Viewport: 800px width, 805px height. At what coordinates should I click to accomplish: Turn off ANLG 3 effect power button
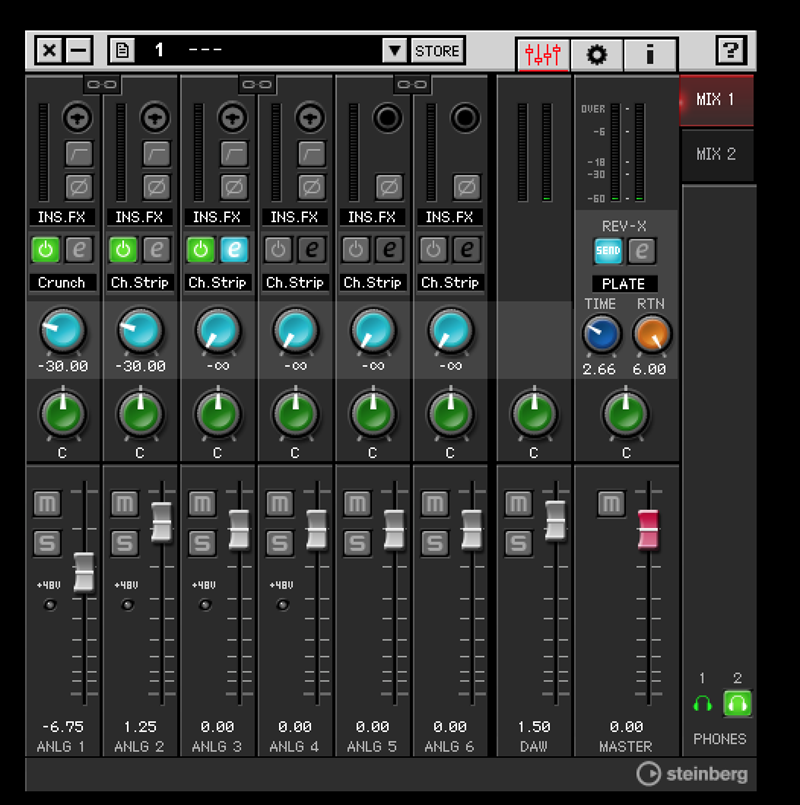click(201, 250)
